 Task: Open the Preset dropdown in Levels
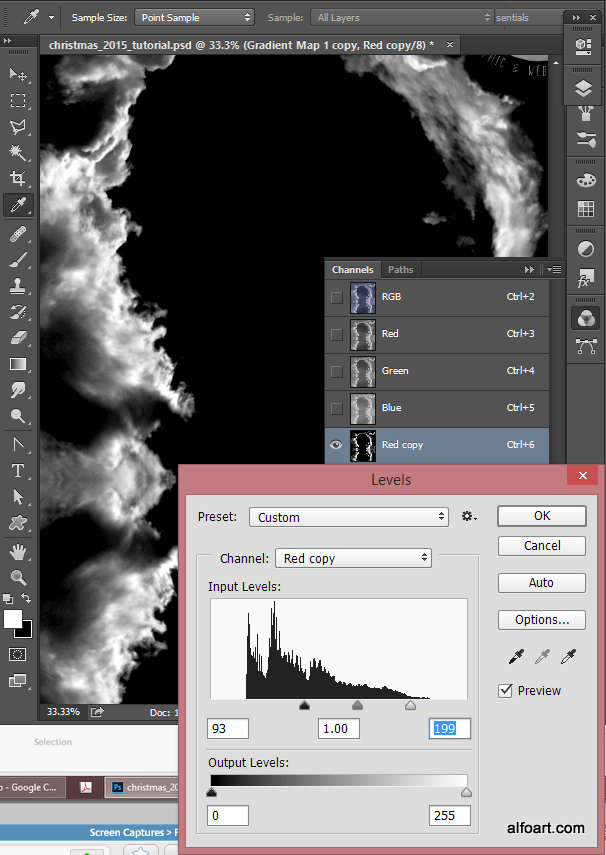348,517
